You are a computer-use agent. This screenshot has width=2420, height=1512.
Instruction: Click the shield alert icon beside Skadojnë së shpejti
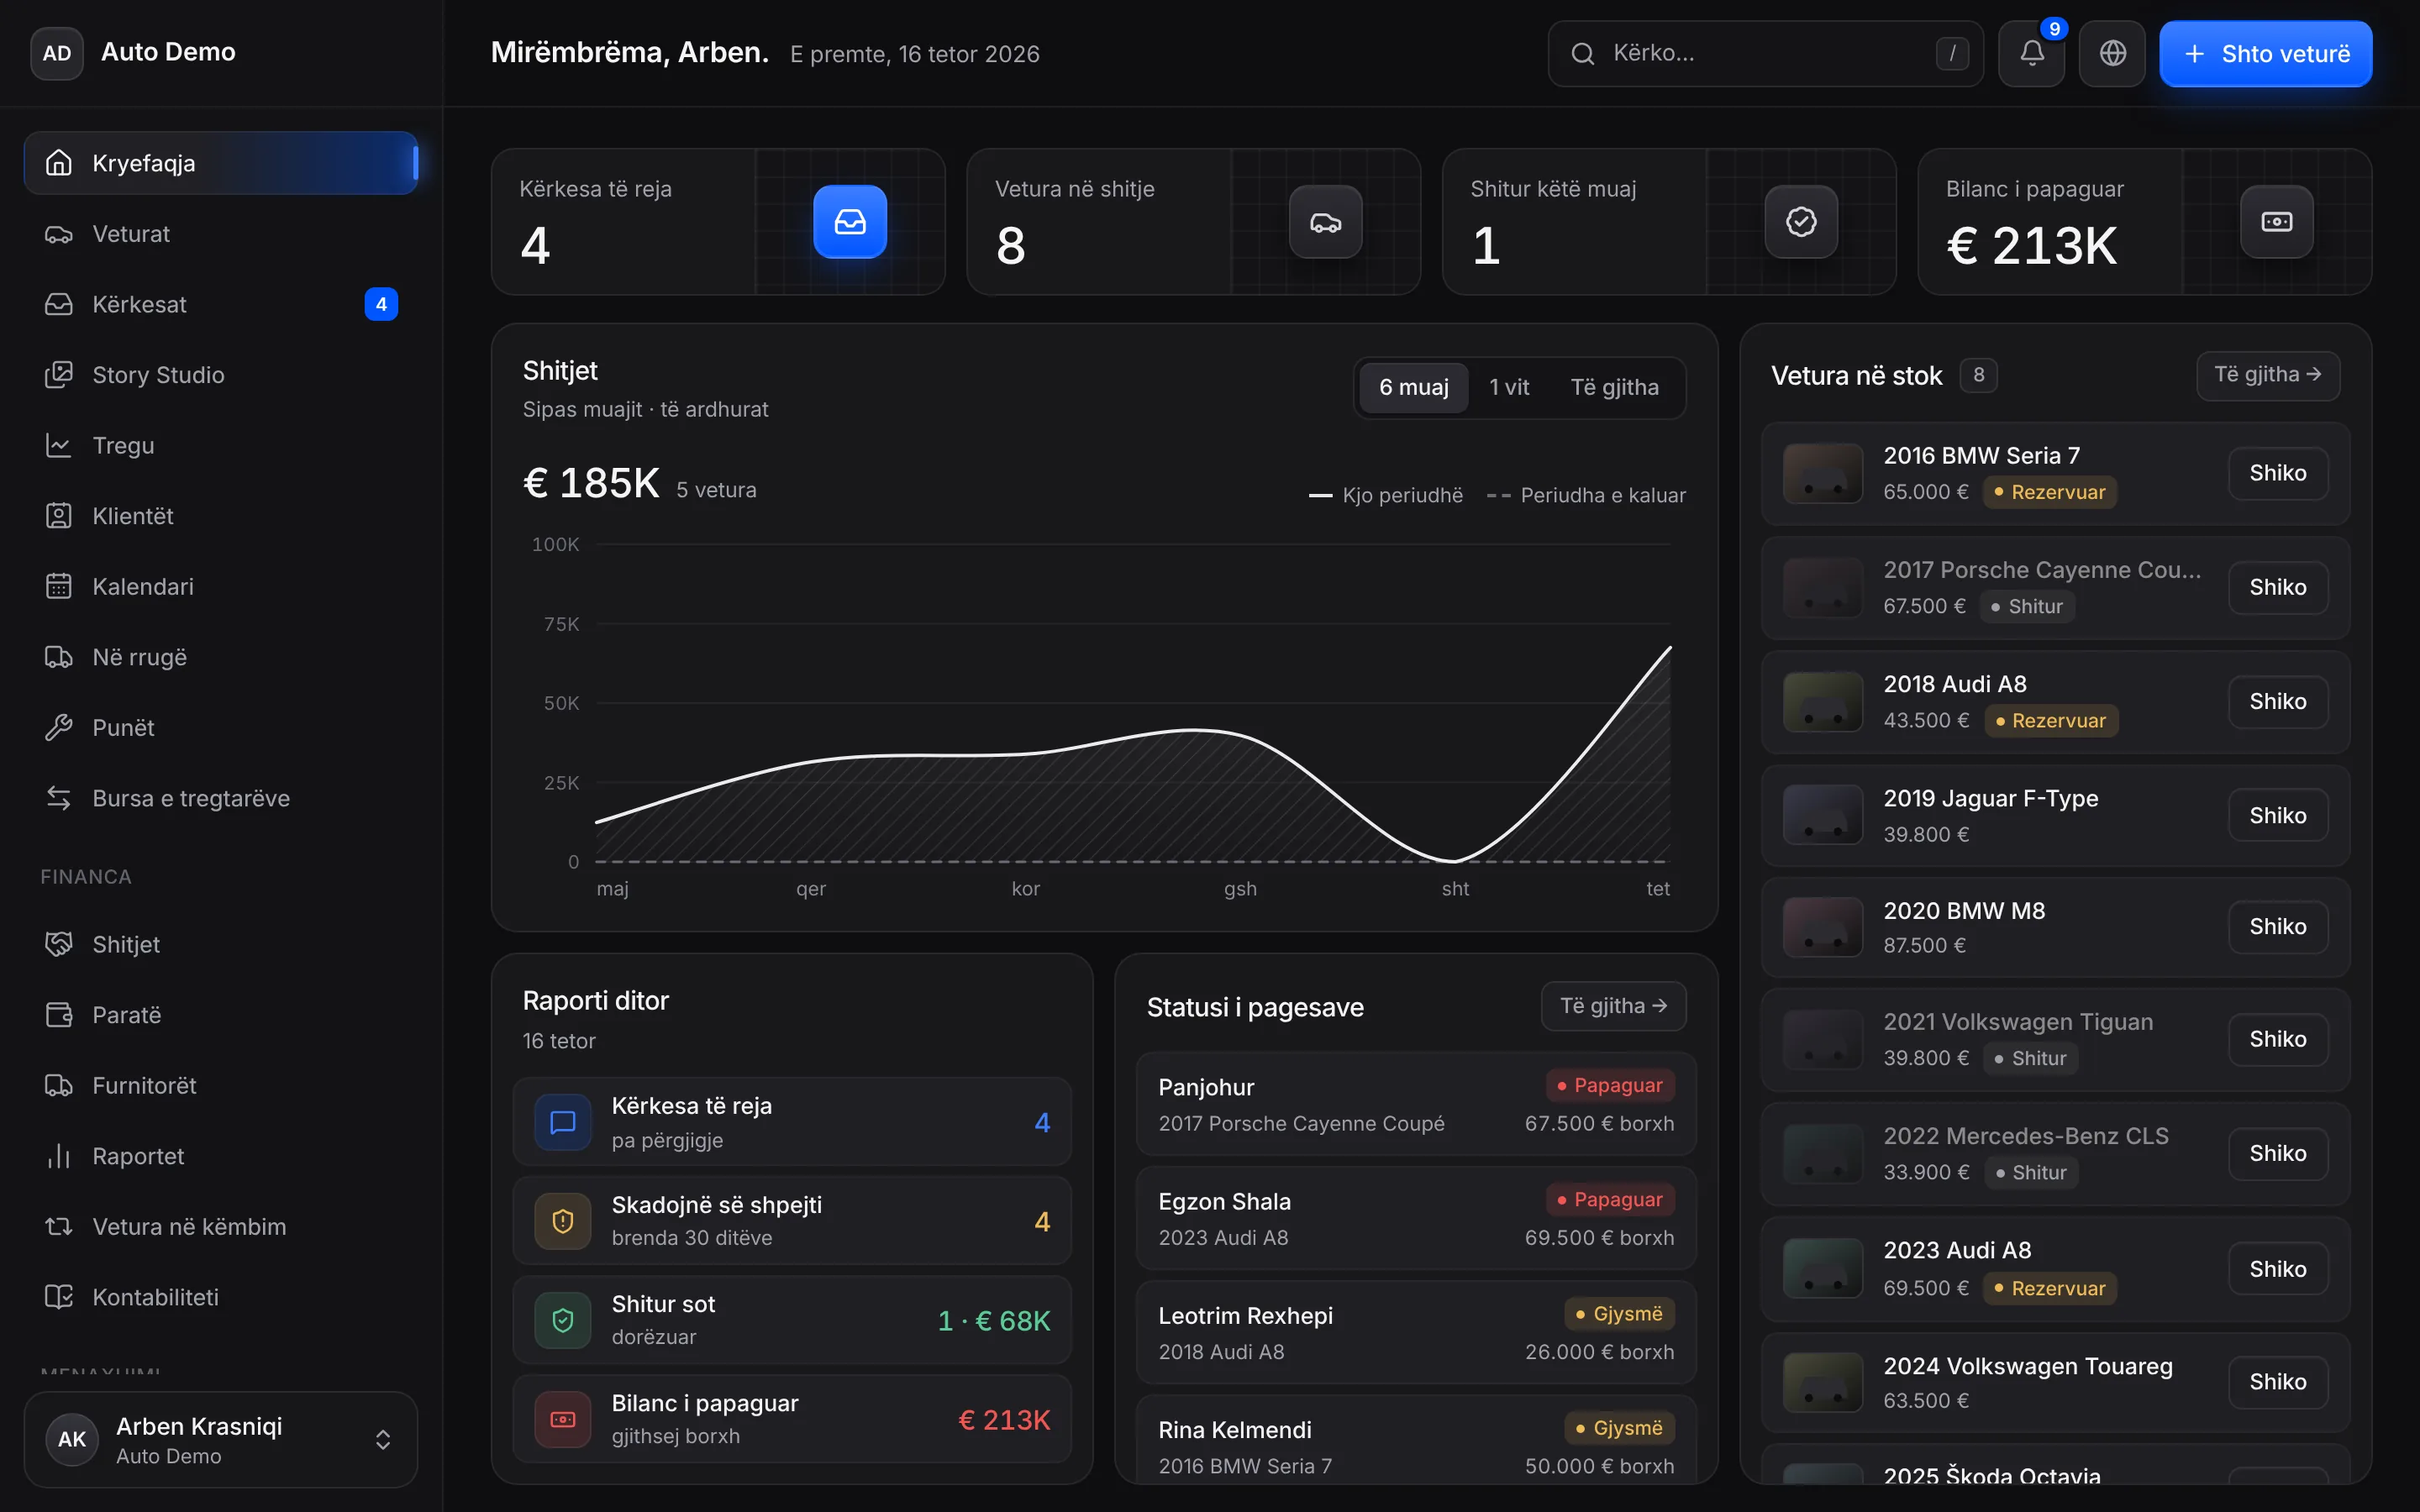(x=563, y=1221)
